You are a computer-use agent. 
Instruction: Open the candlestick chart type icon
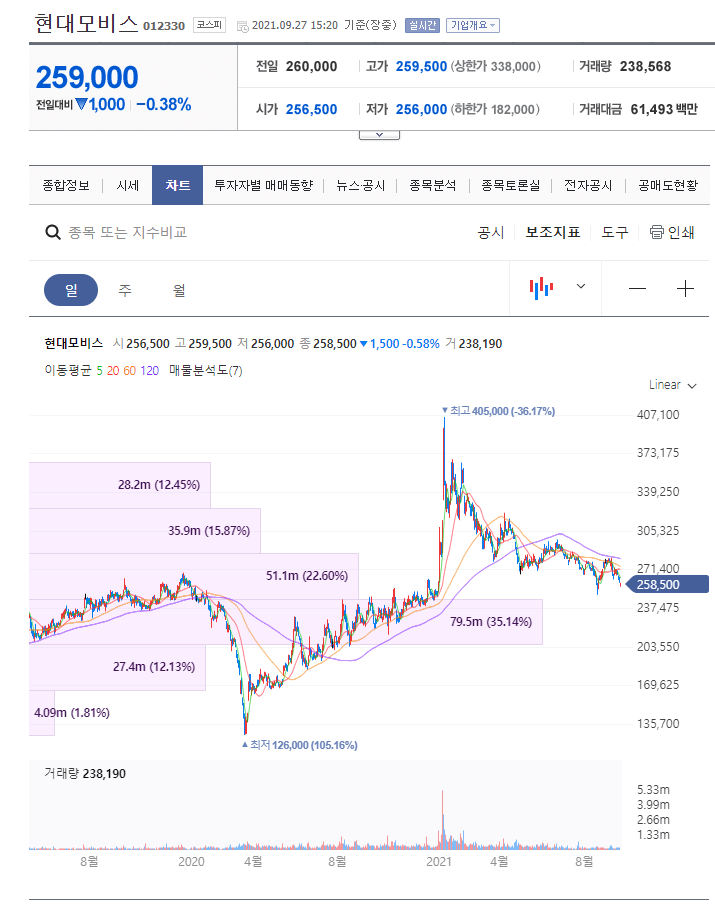point(541,288)
